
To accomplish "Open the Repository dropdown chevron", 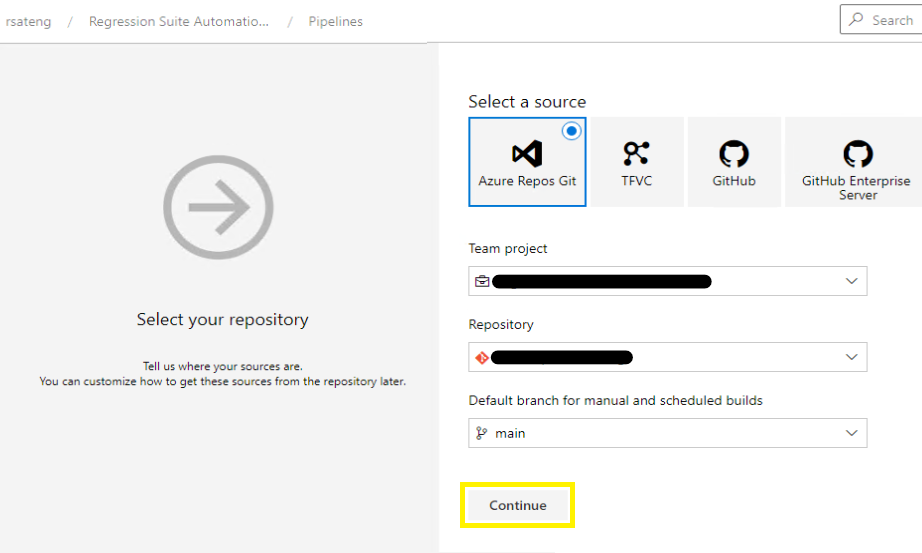I will tap(851, 357).
